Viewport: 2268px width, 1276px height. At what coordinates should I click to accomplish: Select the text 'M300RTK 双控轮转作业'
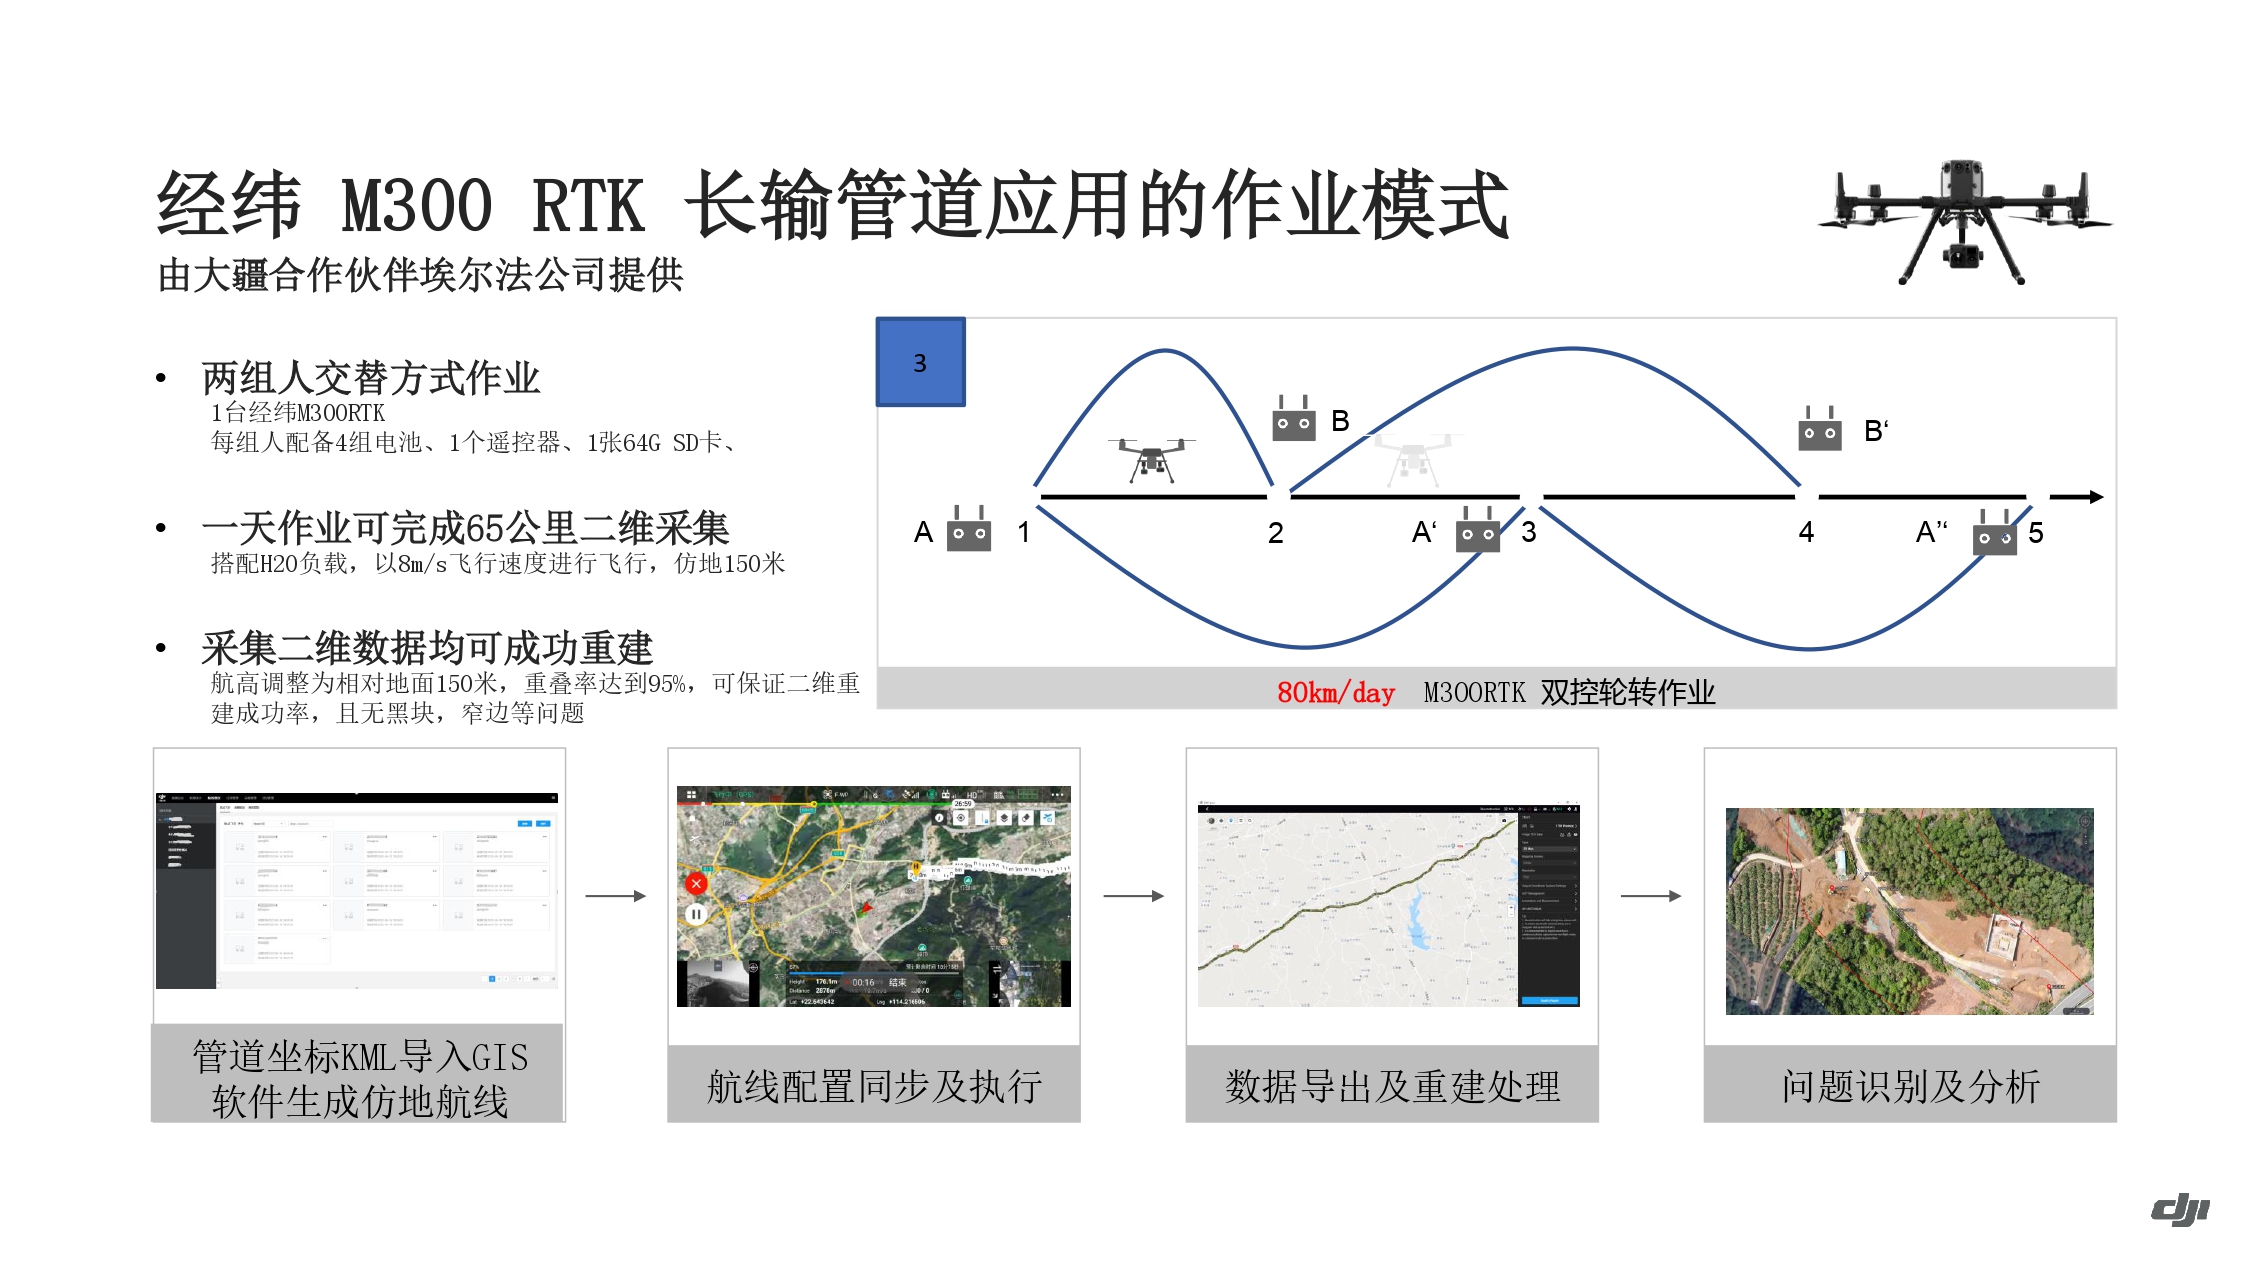[x=1570, y=692]
